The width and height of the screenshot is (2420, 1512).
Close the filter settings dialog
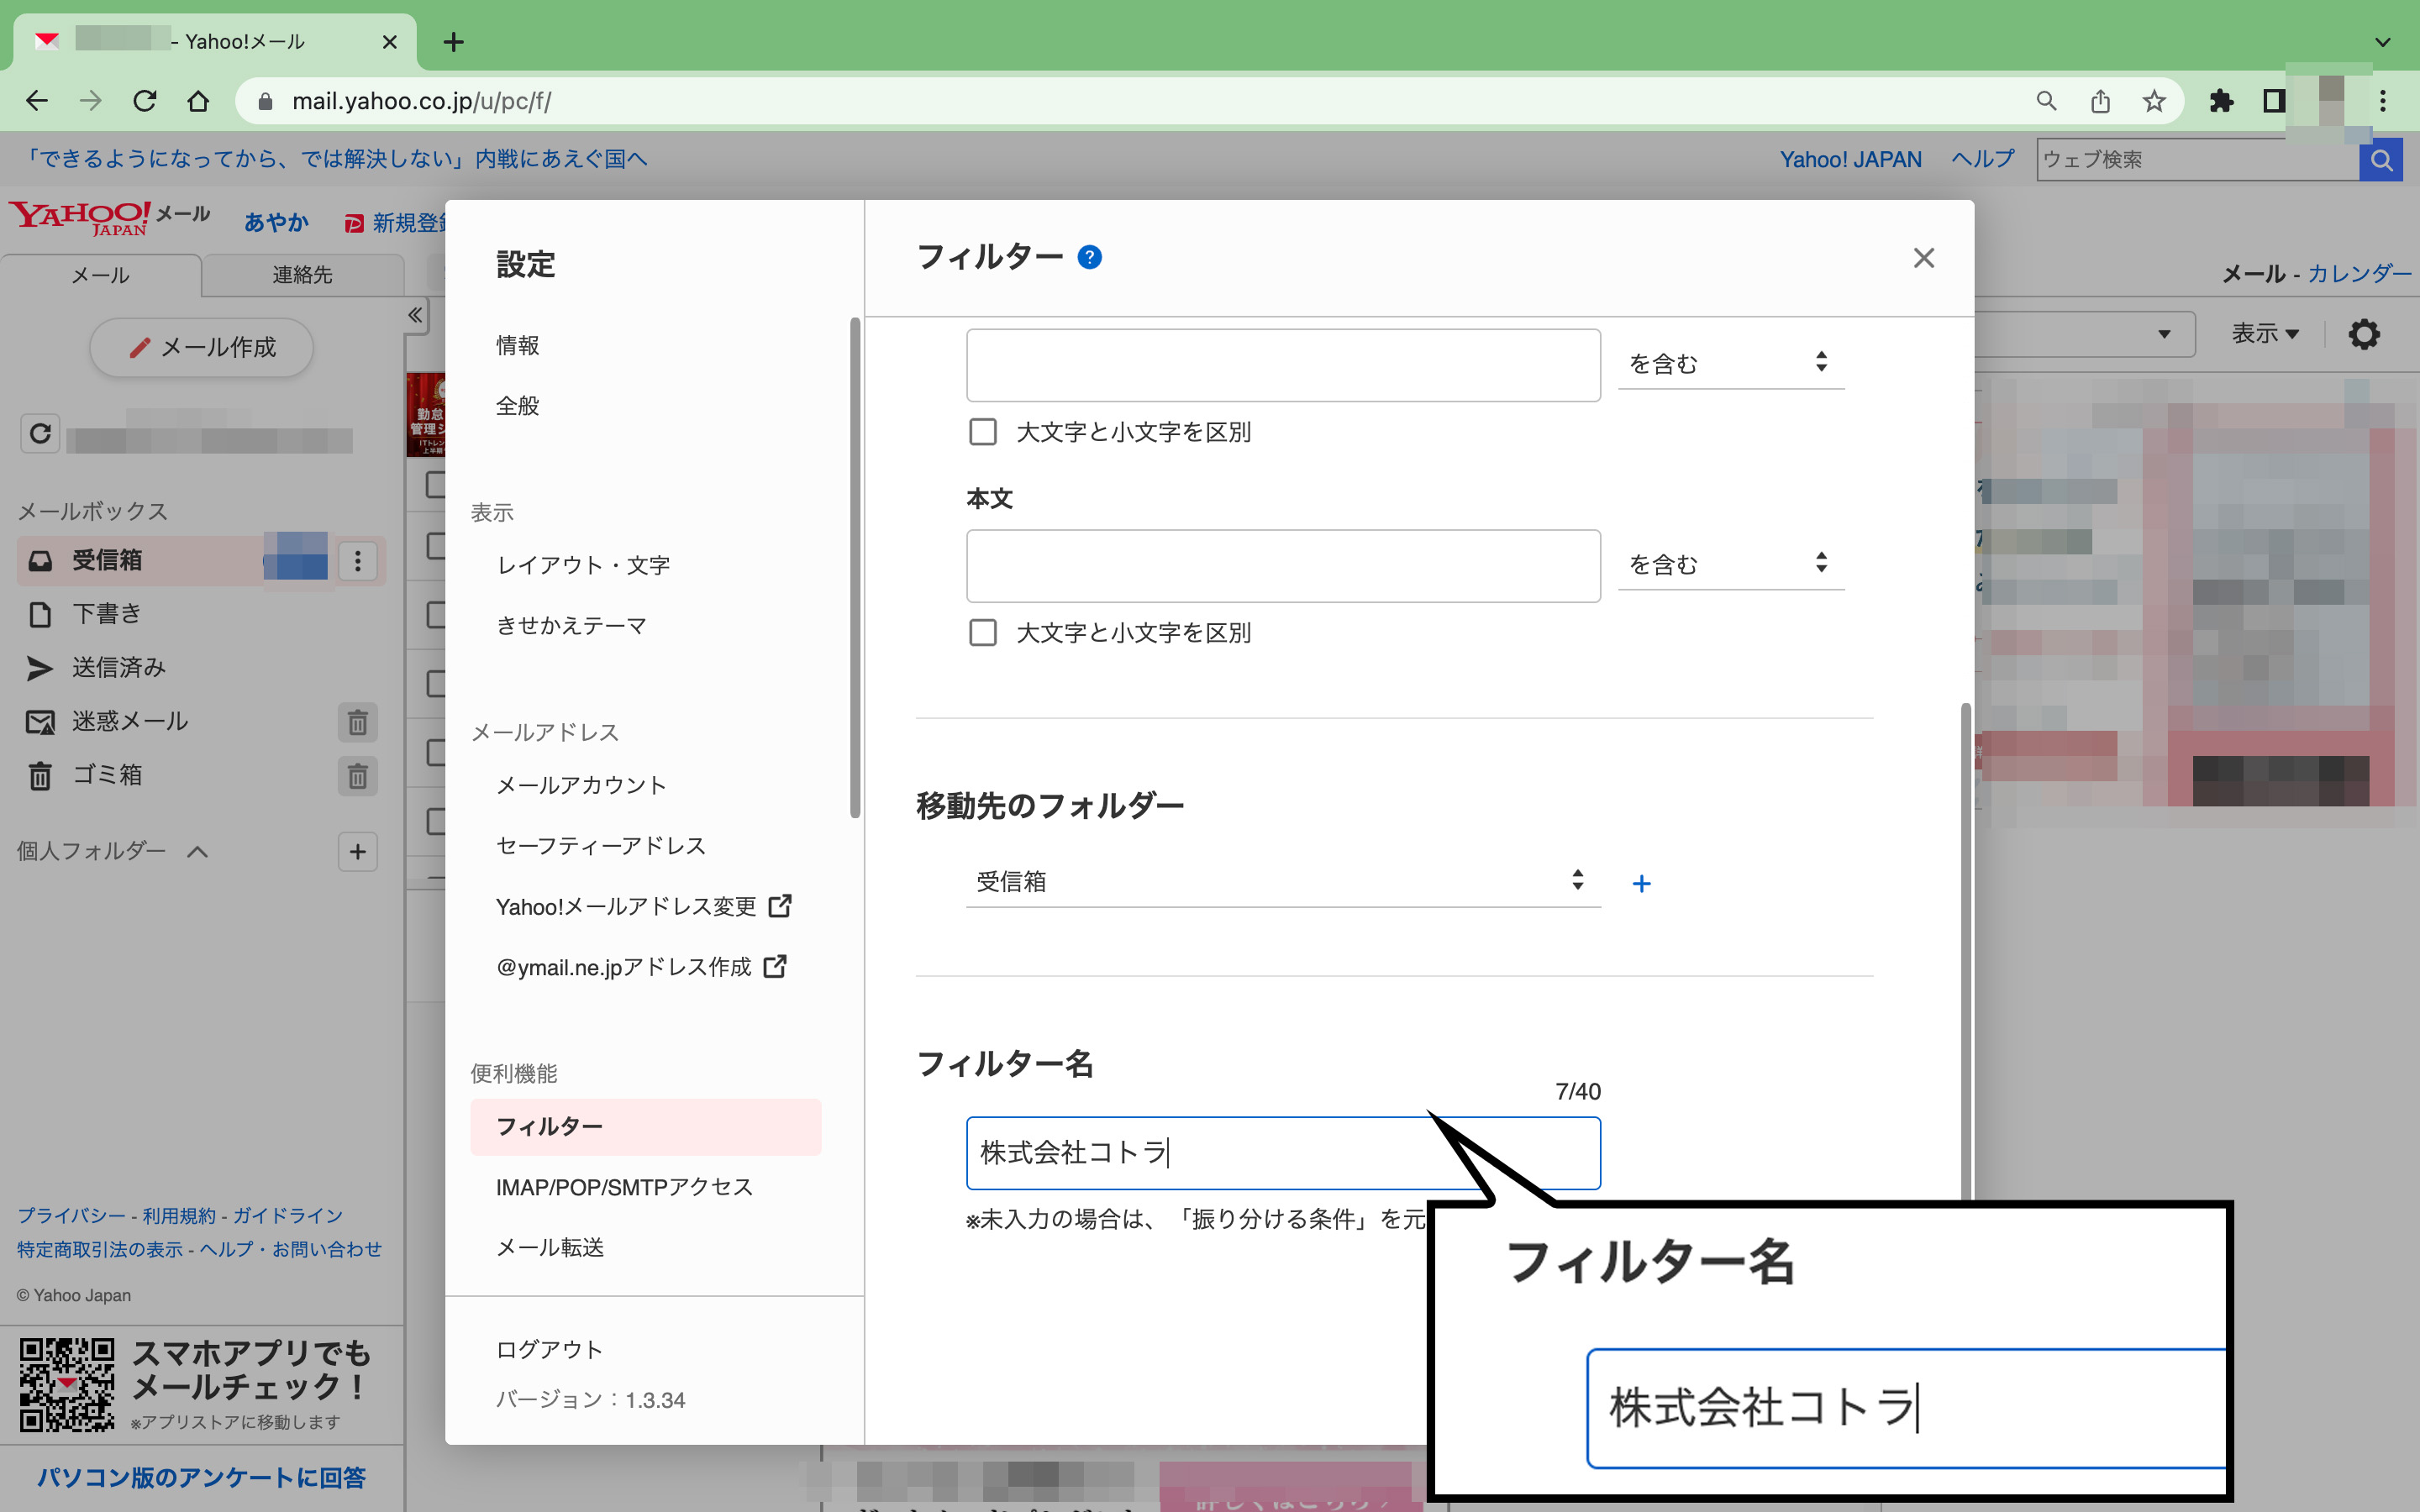[x=1923, y=258]
